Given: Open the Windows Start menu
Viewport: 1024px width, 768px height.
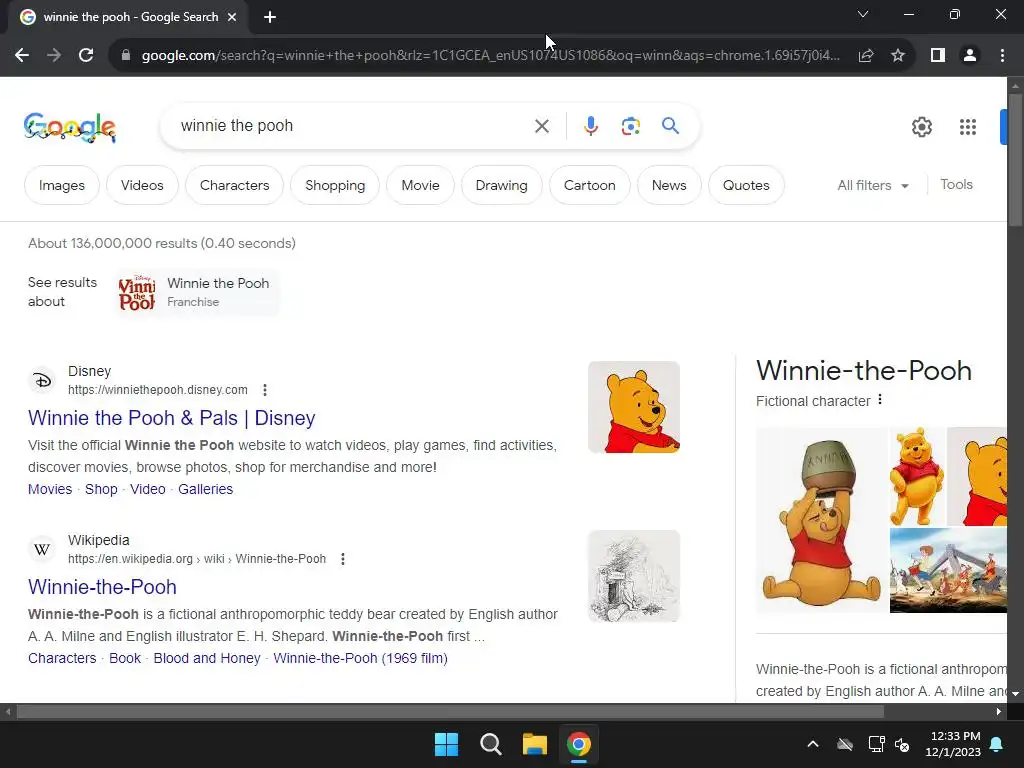Looking at the screenshot, I should 447,744.
